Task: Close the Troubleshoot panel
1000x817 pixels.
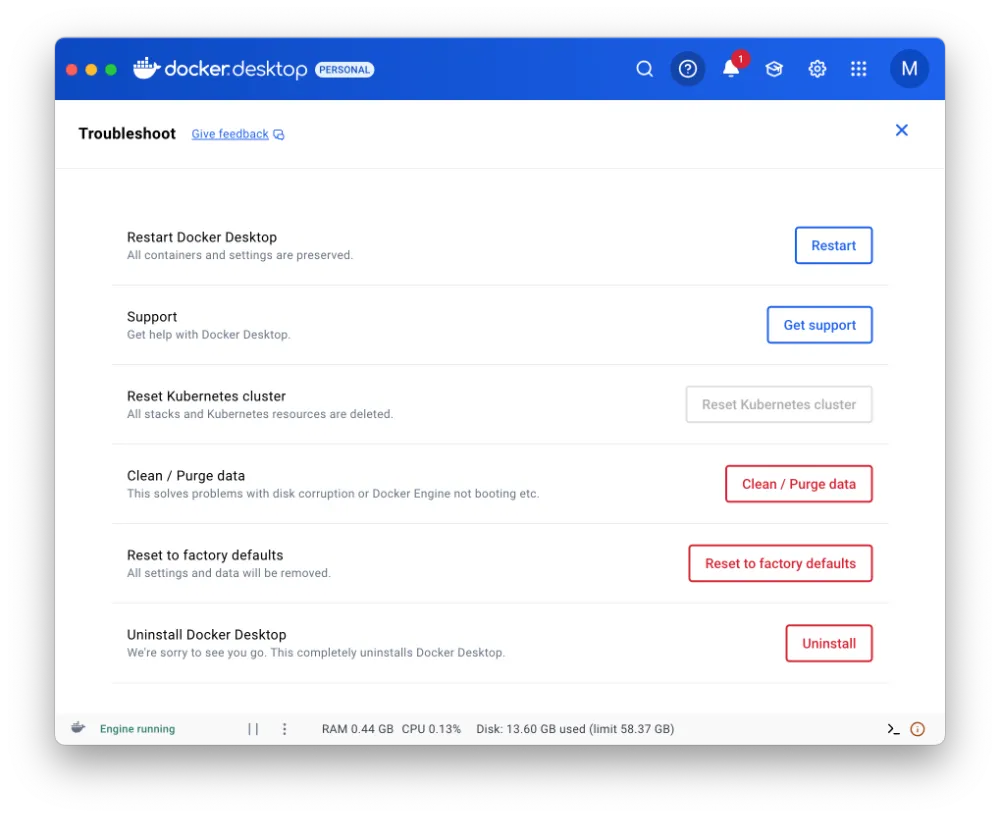Action: click(901, 130)
